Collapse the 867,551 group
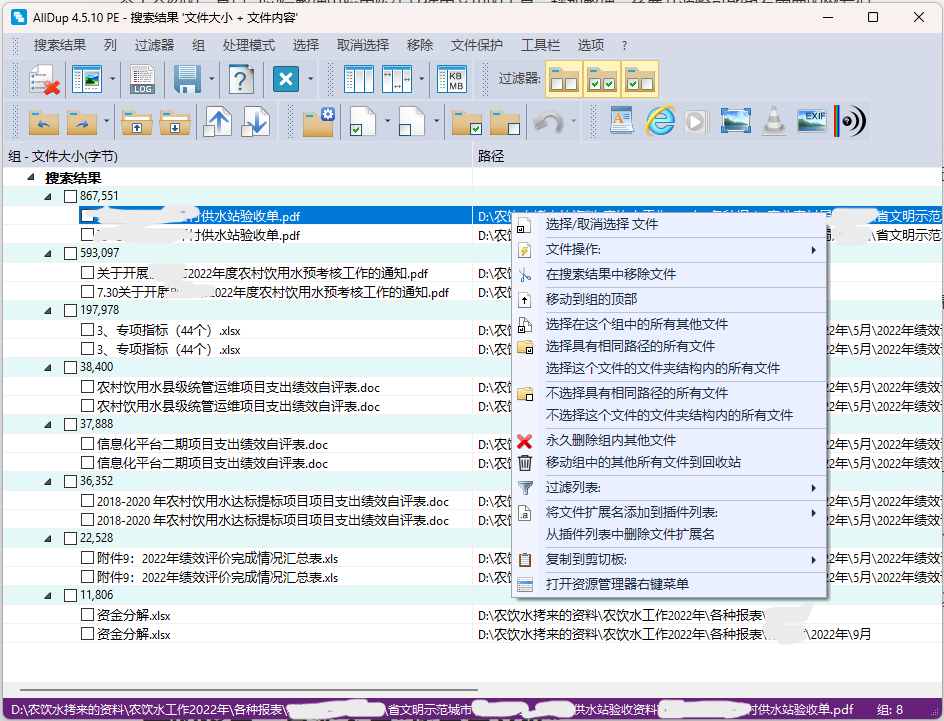This screenshot has height=721, width=944. (48, 197)
